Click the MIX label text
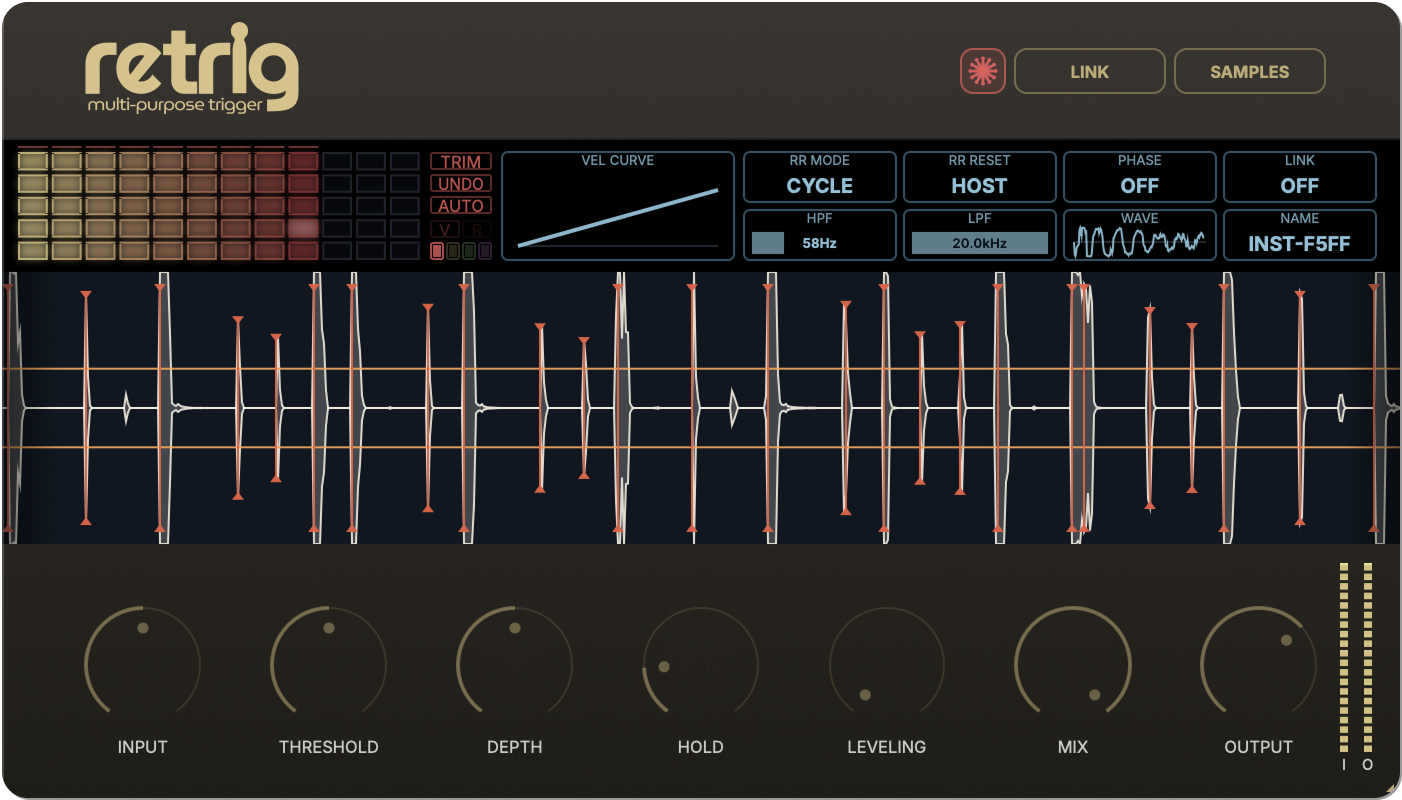The width and height of the screenshot is (1402, 800). pyautogui.click(x=1072, y=747)
